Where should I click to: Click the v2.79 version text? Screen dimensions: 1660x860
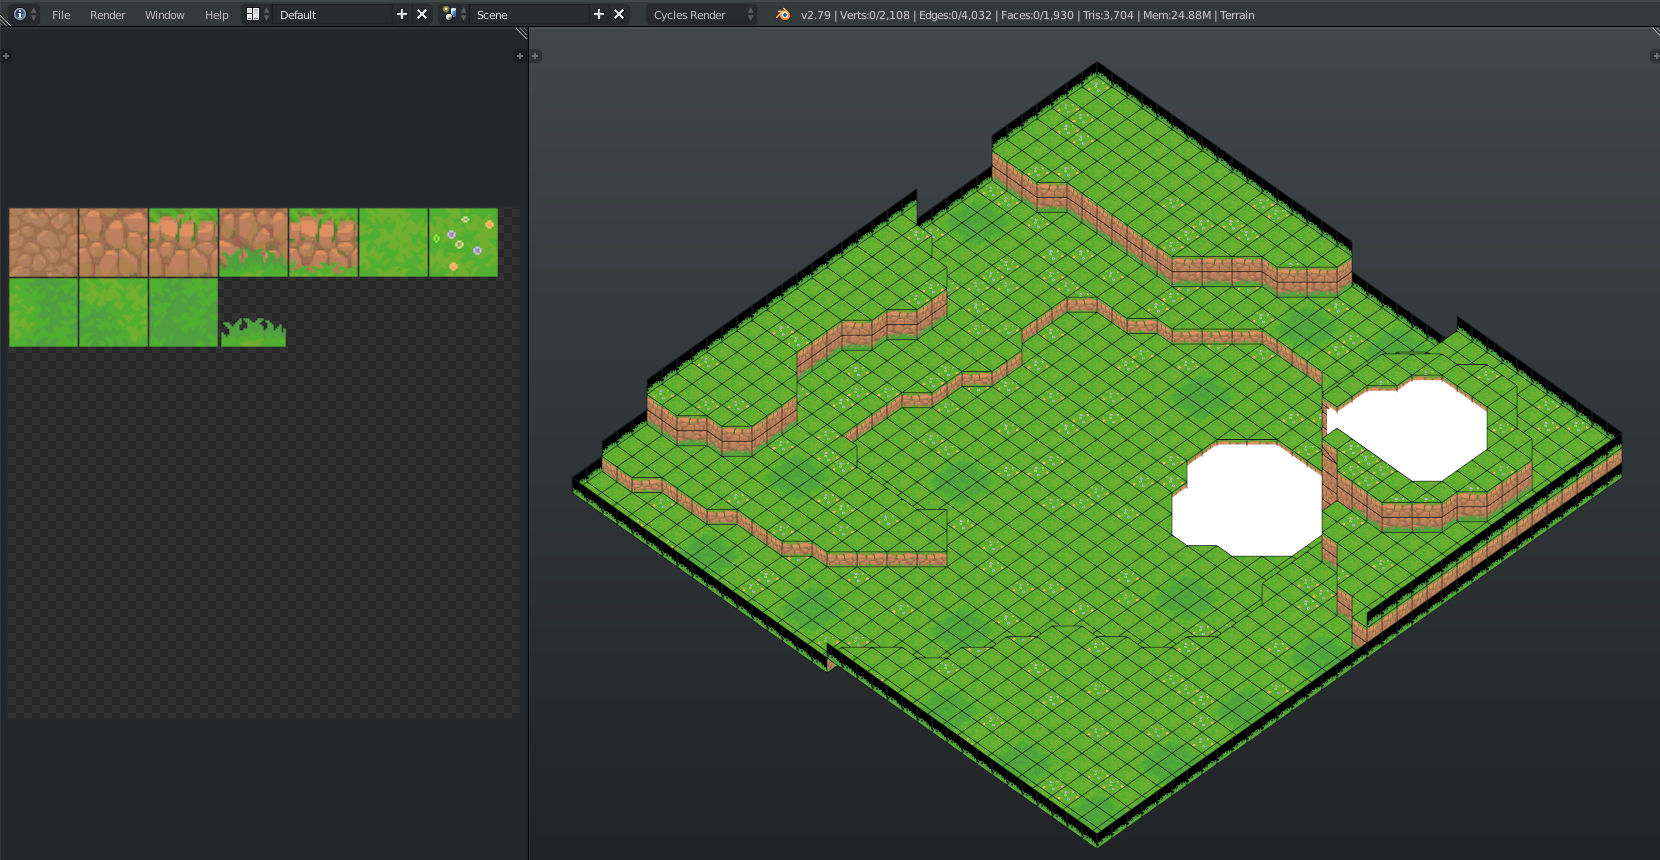point(816,15)
